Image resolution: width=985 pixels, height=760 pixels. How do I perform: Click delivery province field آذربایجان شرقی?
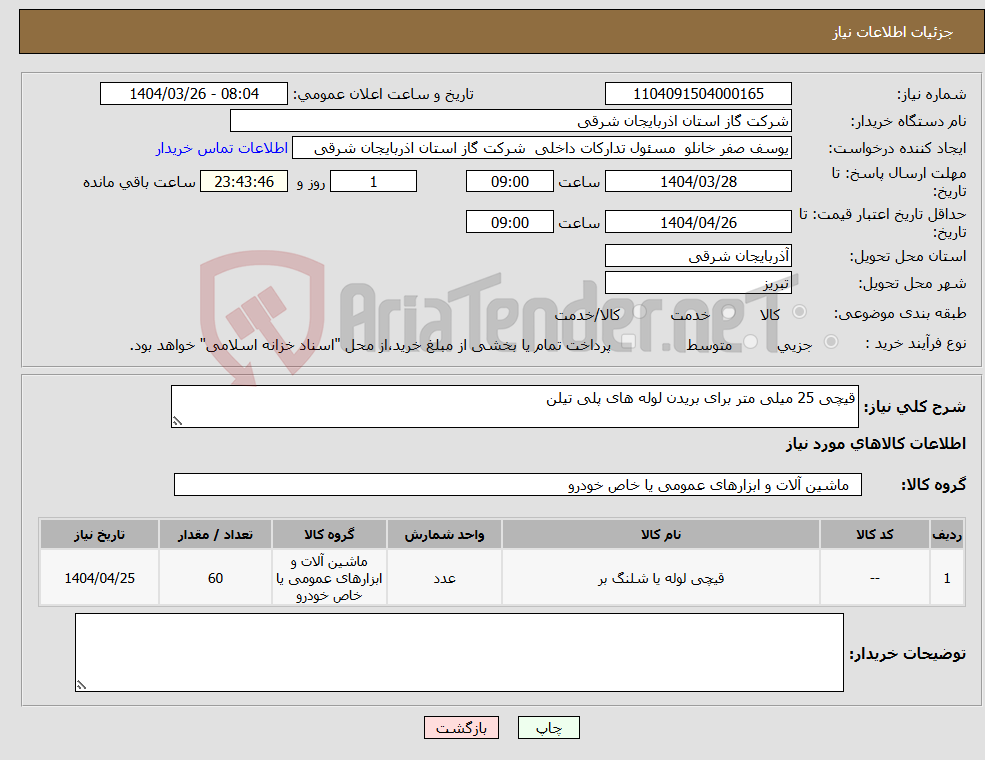click(x=698, y=256)
